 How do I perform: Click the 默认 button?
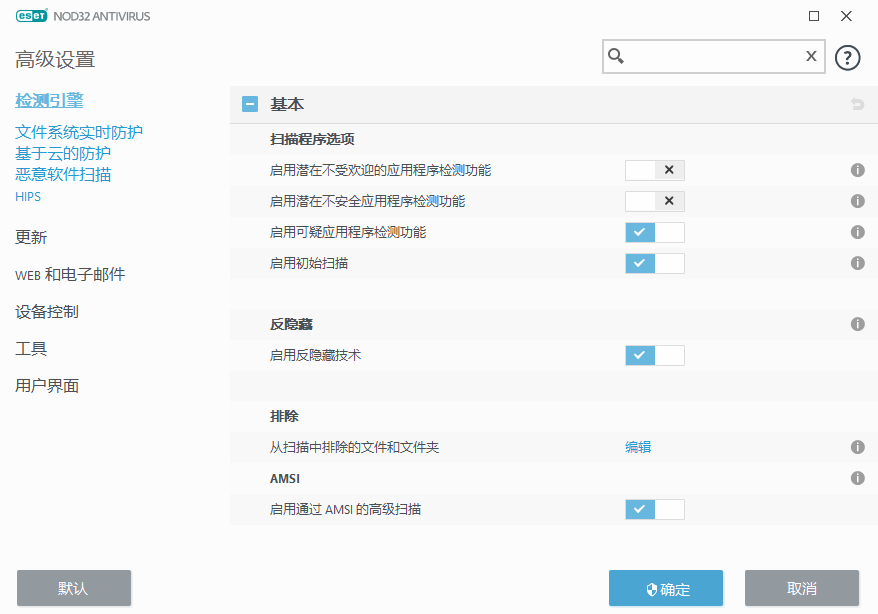tap(74, 588)
